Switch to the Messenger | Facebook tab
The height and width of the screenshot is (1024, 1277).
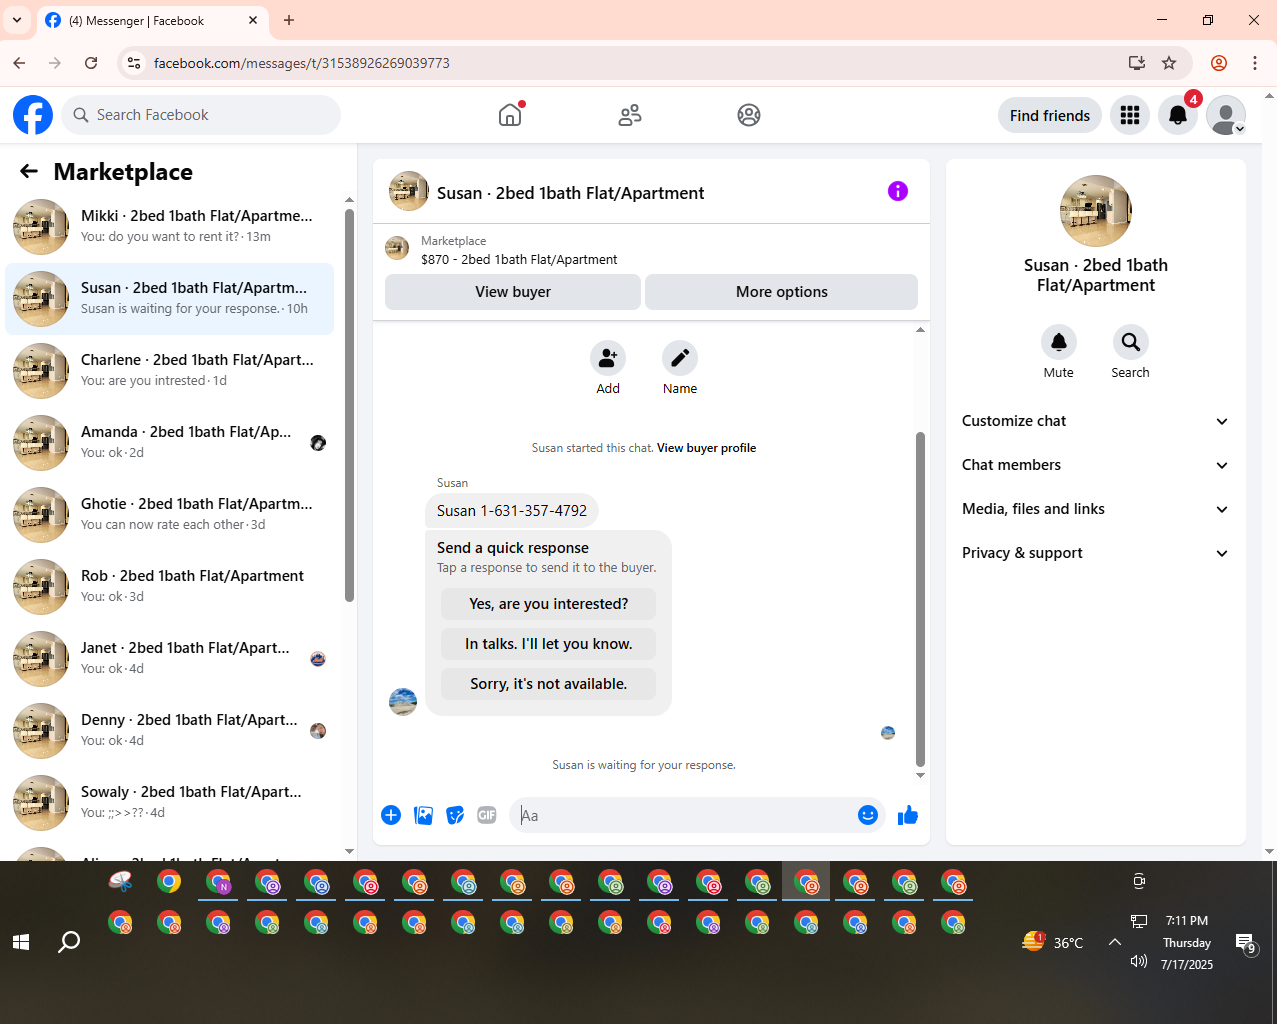(150, 20)
